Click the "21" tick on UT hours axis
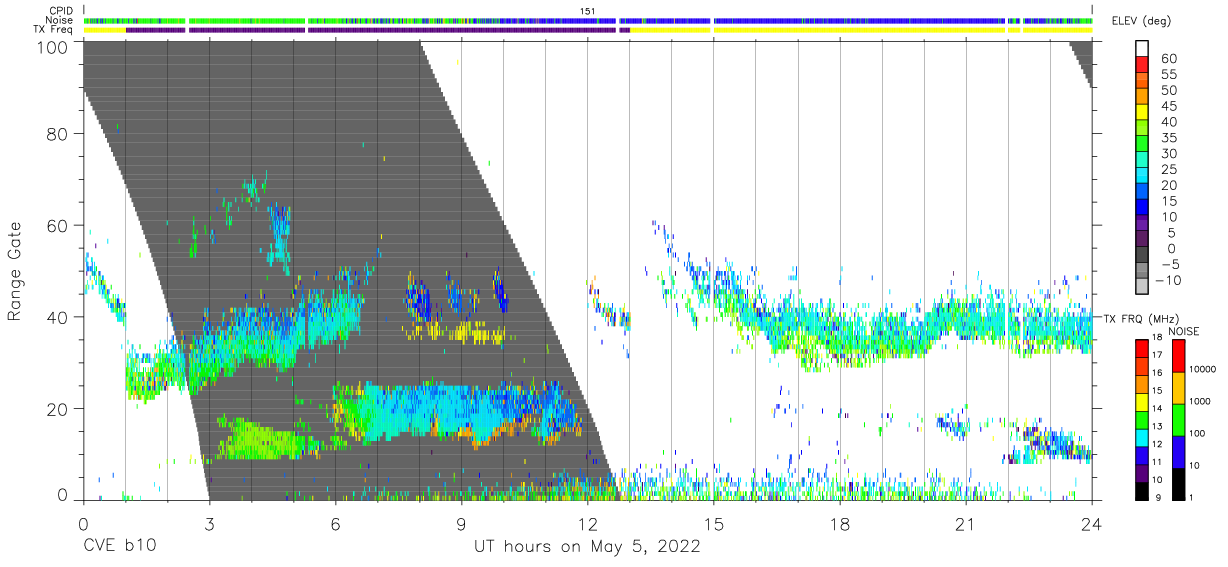Image resolution: width=1228 pixels, height=567 pixels. [x=966, y=524]
